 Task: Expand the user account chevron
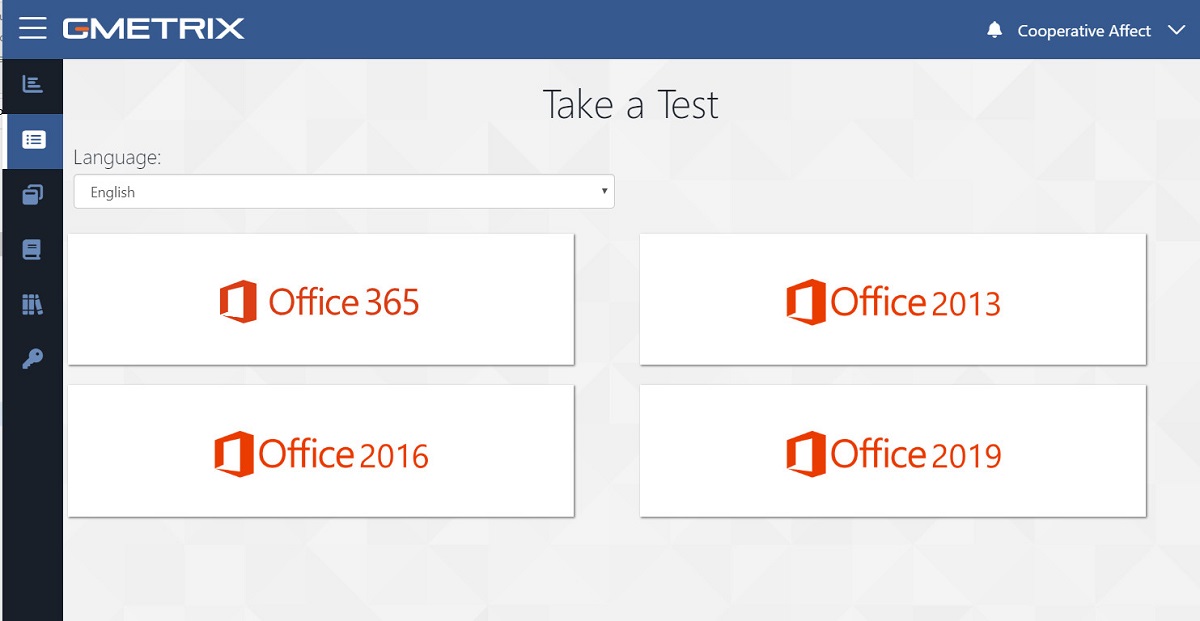pyautogui.click(x=1175, y=30)
